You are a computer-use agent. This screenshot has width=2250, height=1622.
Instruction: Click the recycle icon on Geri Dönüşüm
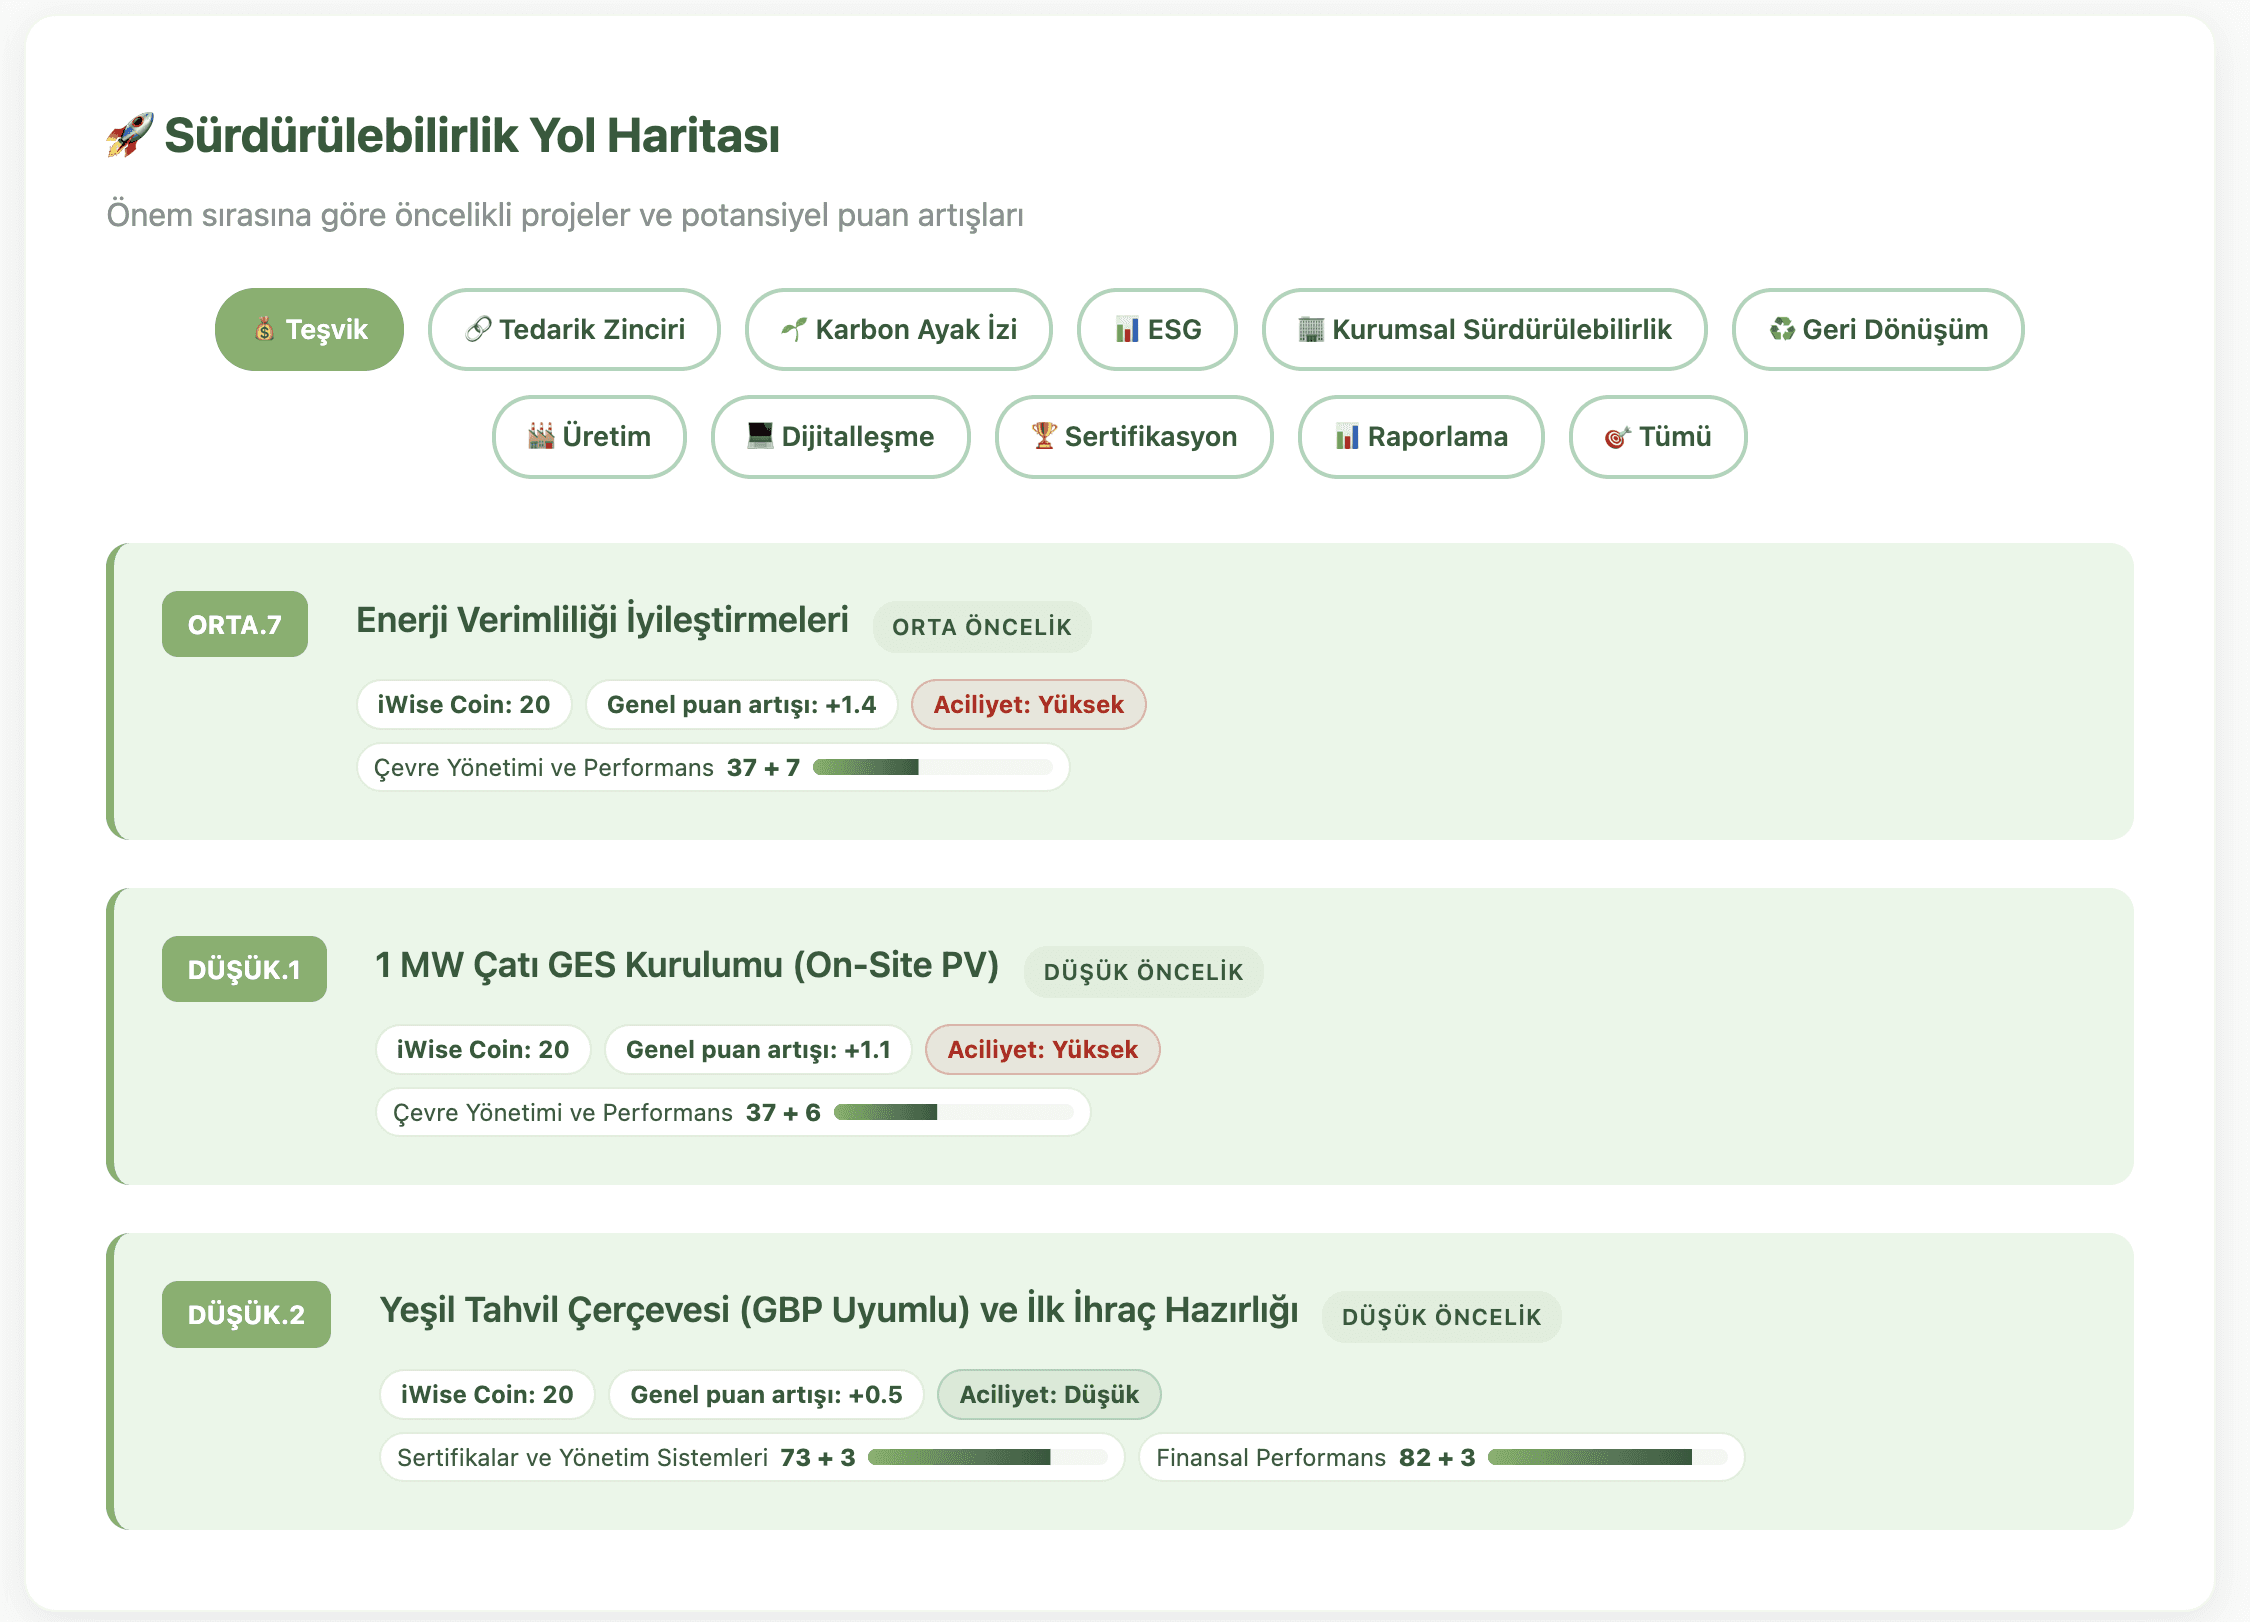point(1782,329)
